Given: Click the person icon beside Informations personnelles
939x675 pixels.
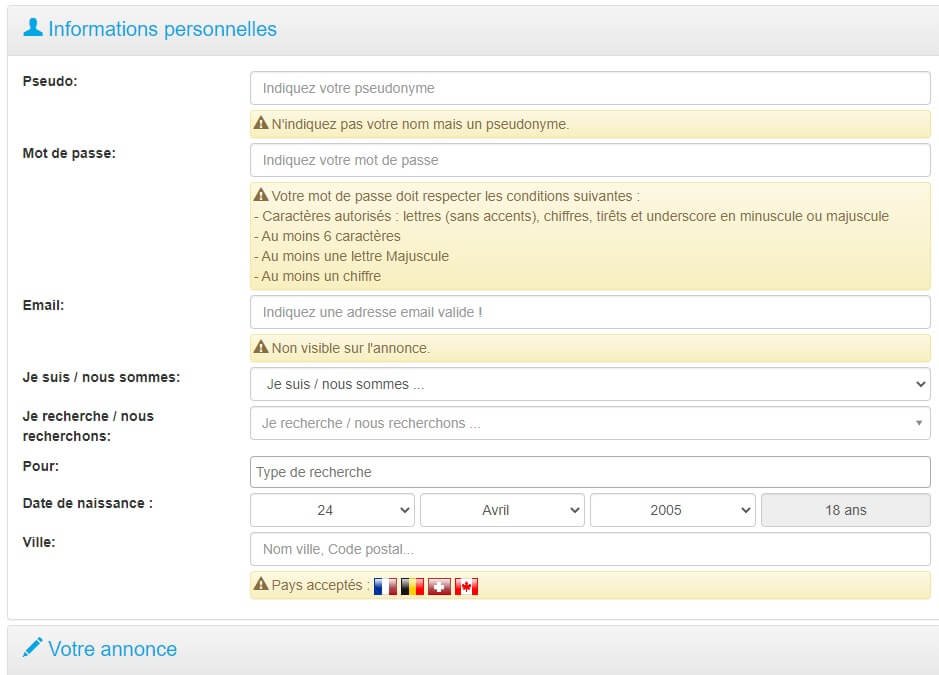Looking at the screenshot, I should coord(34,29).
